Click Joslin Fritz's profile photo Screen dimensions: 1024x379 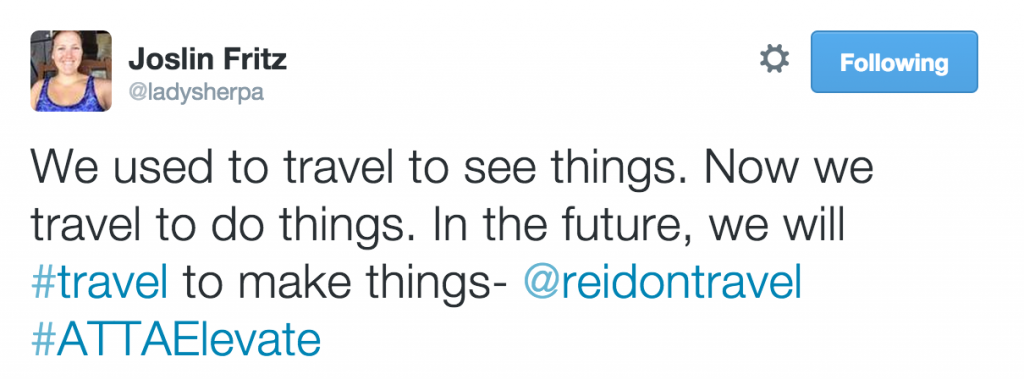click(71, 71)
